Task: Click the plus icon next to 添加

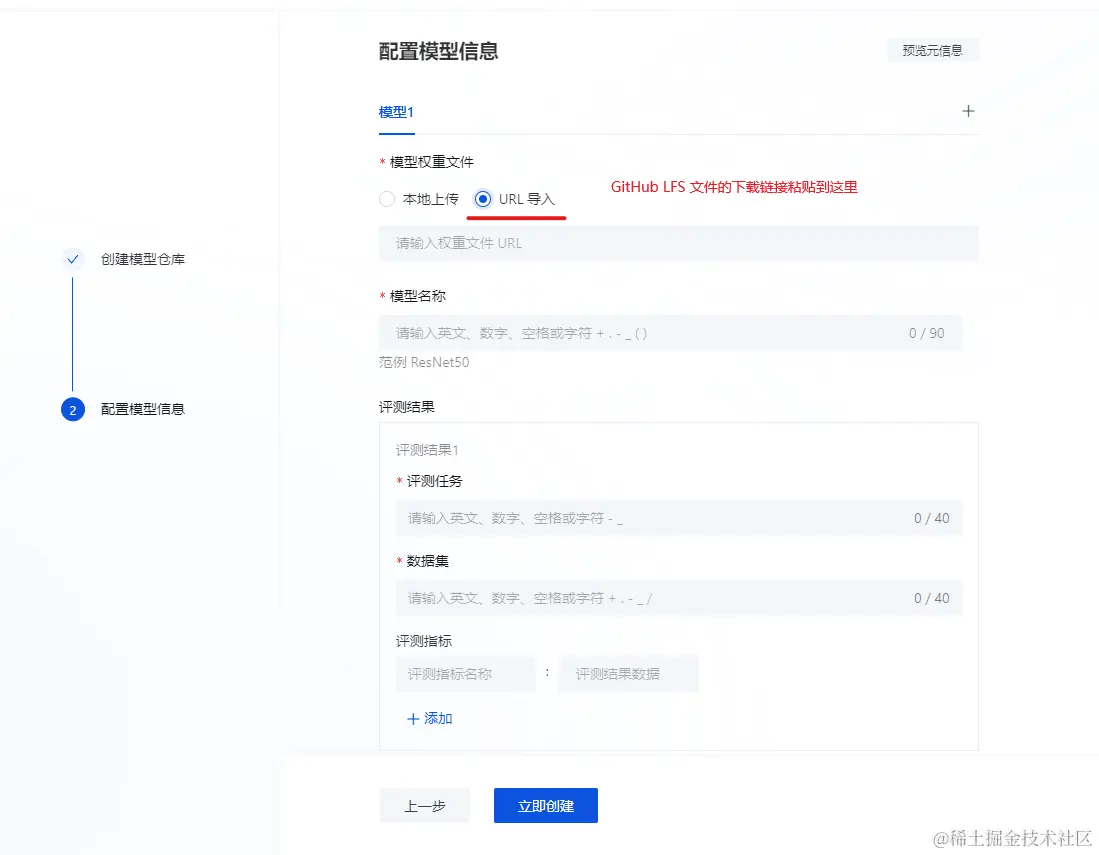Action: point(413,718)
